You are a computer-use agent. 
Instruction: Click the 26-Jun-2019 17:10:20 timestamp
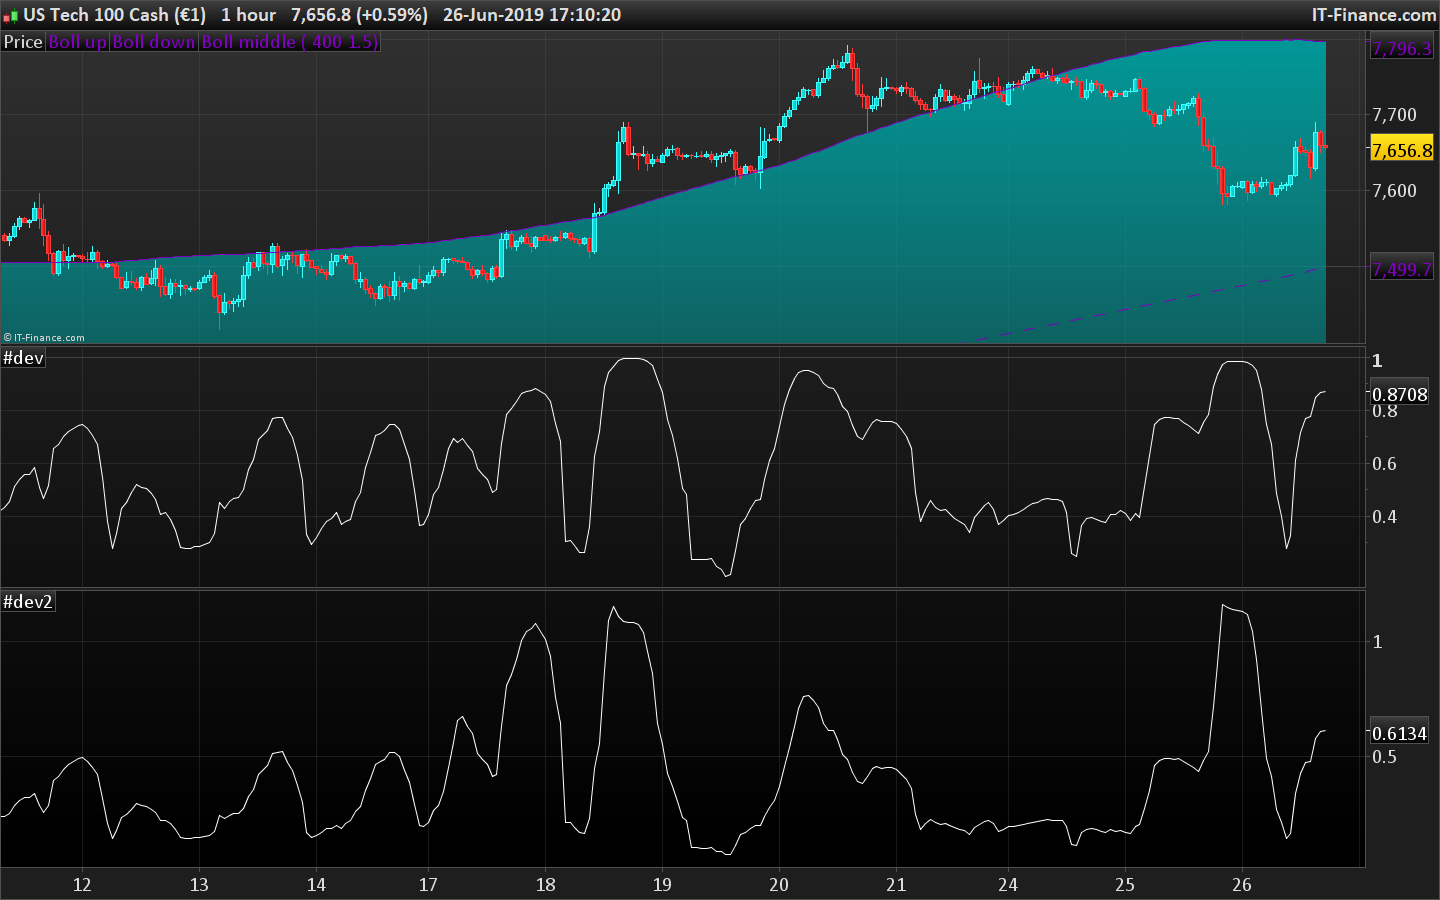pyautogui.click(x=531, y=15)
